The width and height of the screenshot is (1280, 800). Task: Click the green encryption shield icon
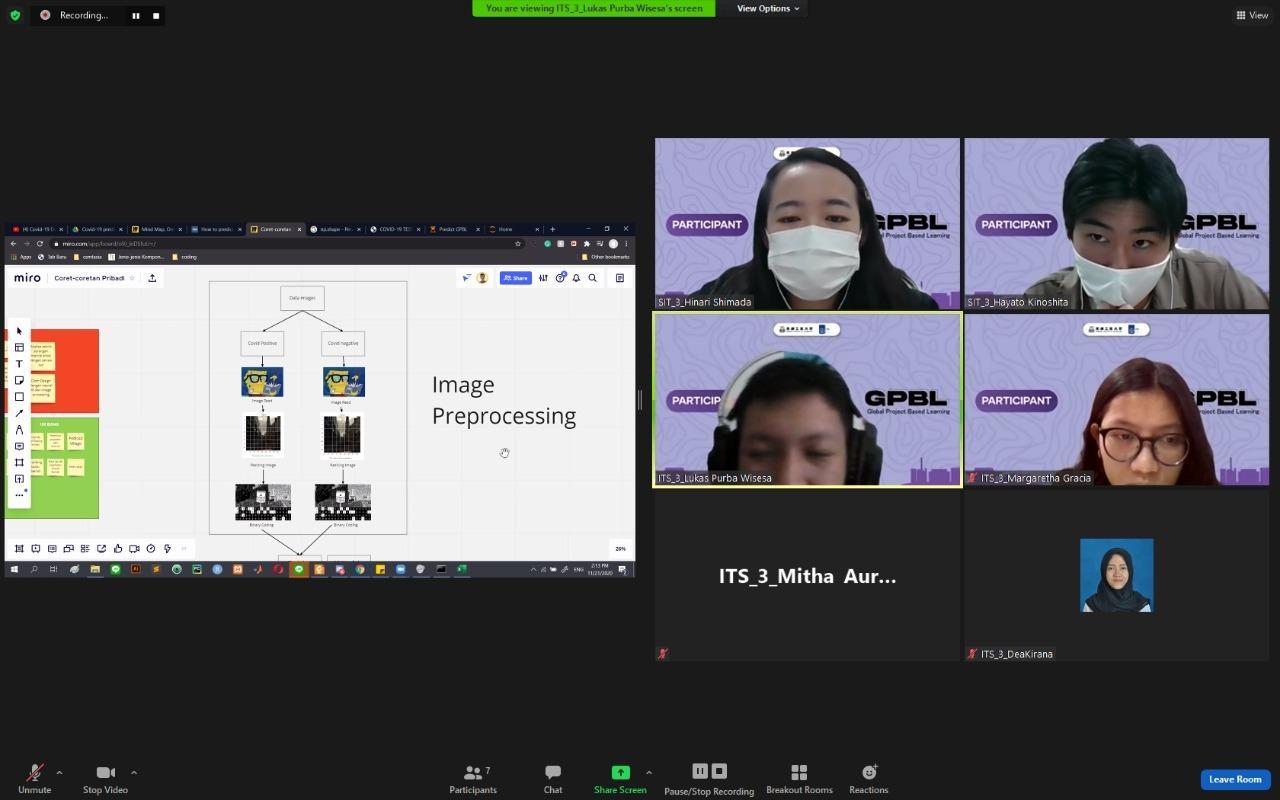(14, 15)
